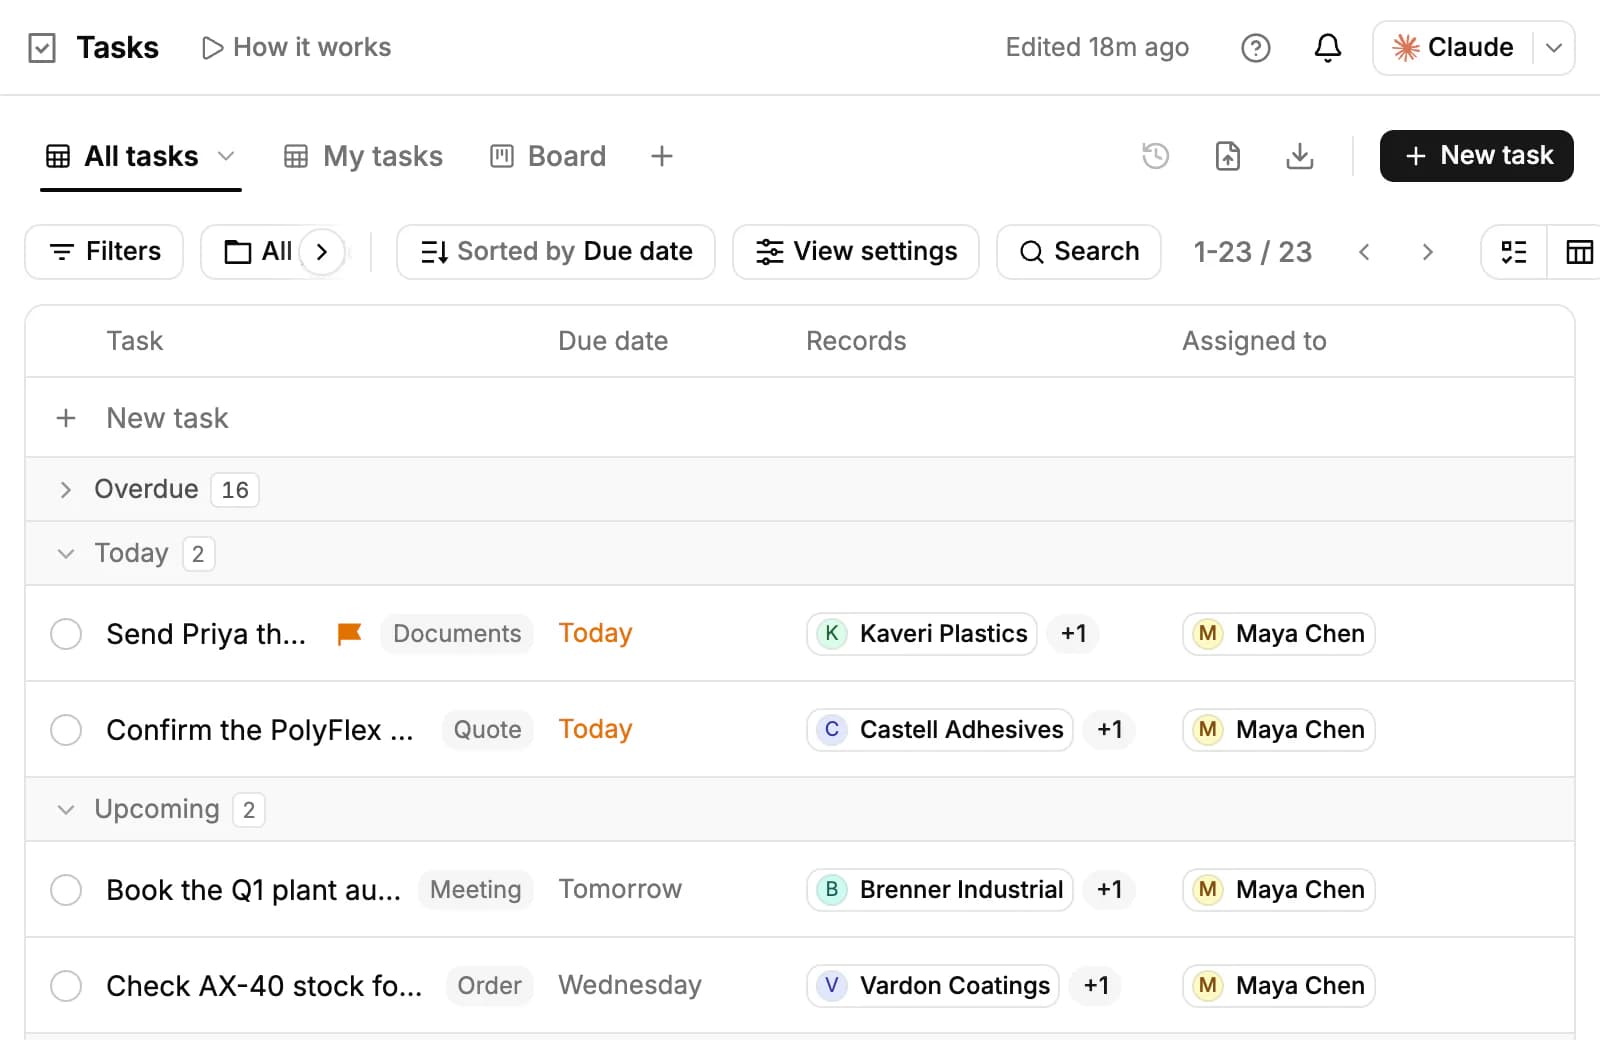The height and width of the screenshot is (1040, 1600).
Task: Click the plus icon in New task row
Action: pyautogui.click(x=66, y=418)
